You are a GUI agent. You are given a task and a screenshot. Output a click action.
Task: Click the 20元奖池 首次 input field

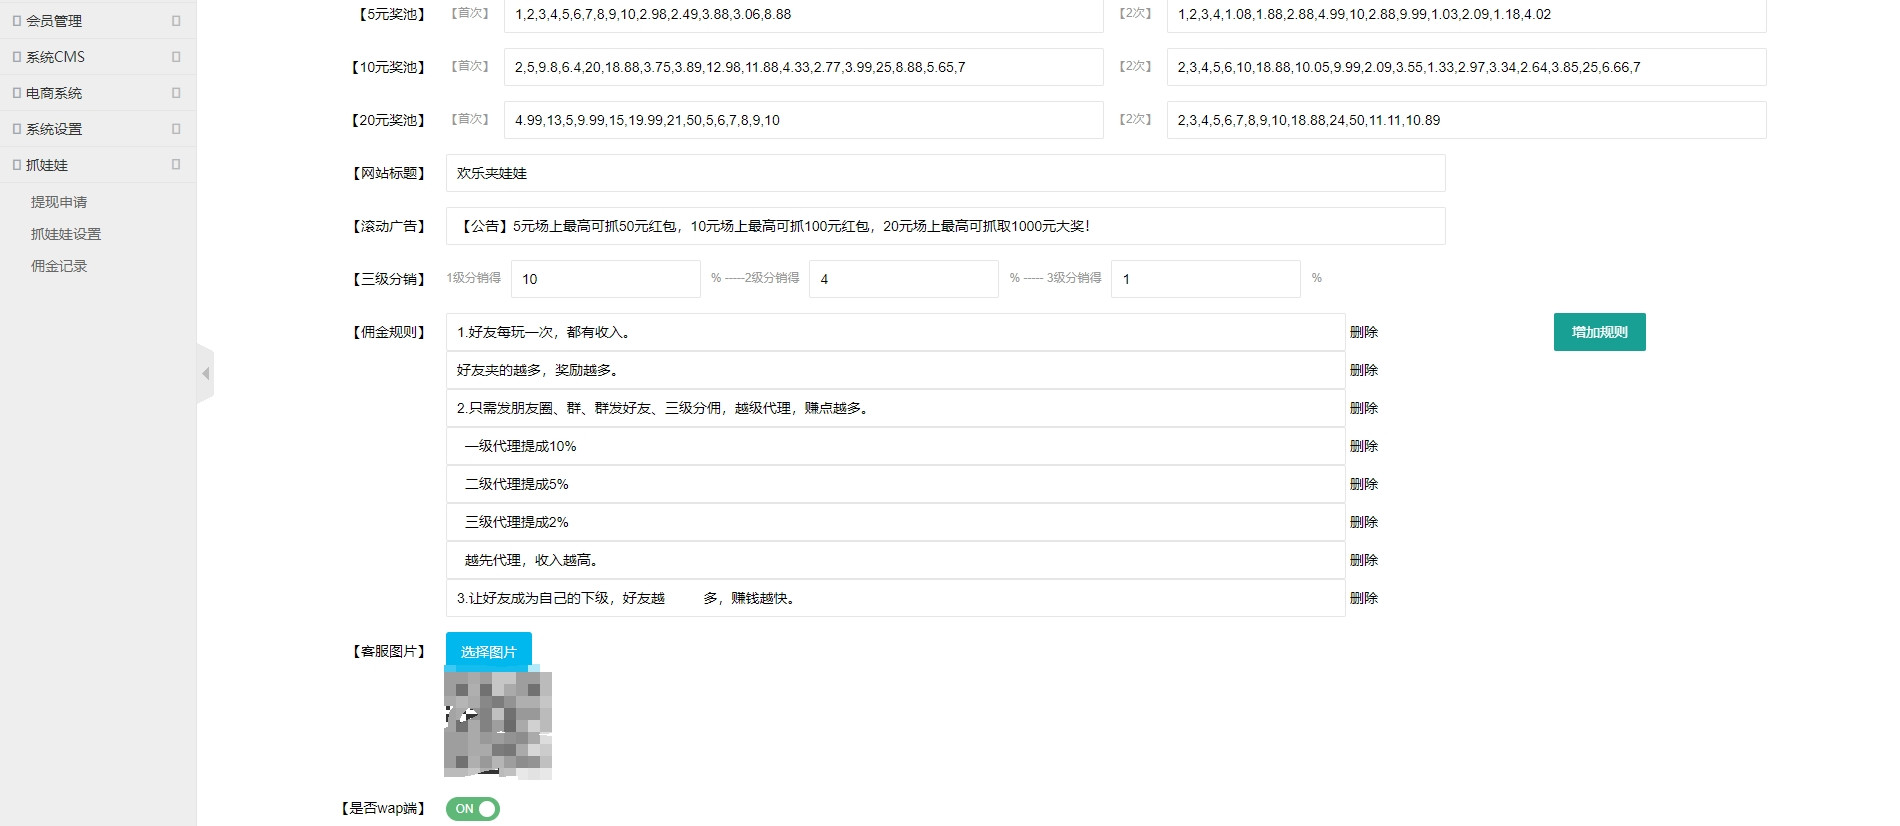coord(803,120)
